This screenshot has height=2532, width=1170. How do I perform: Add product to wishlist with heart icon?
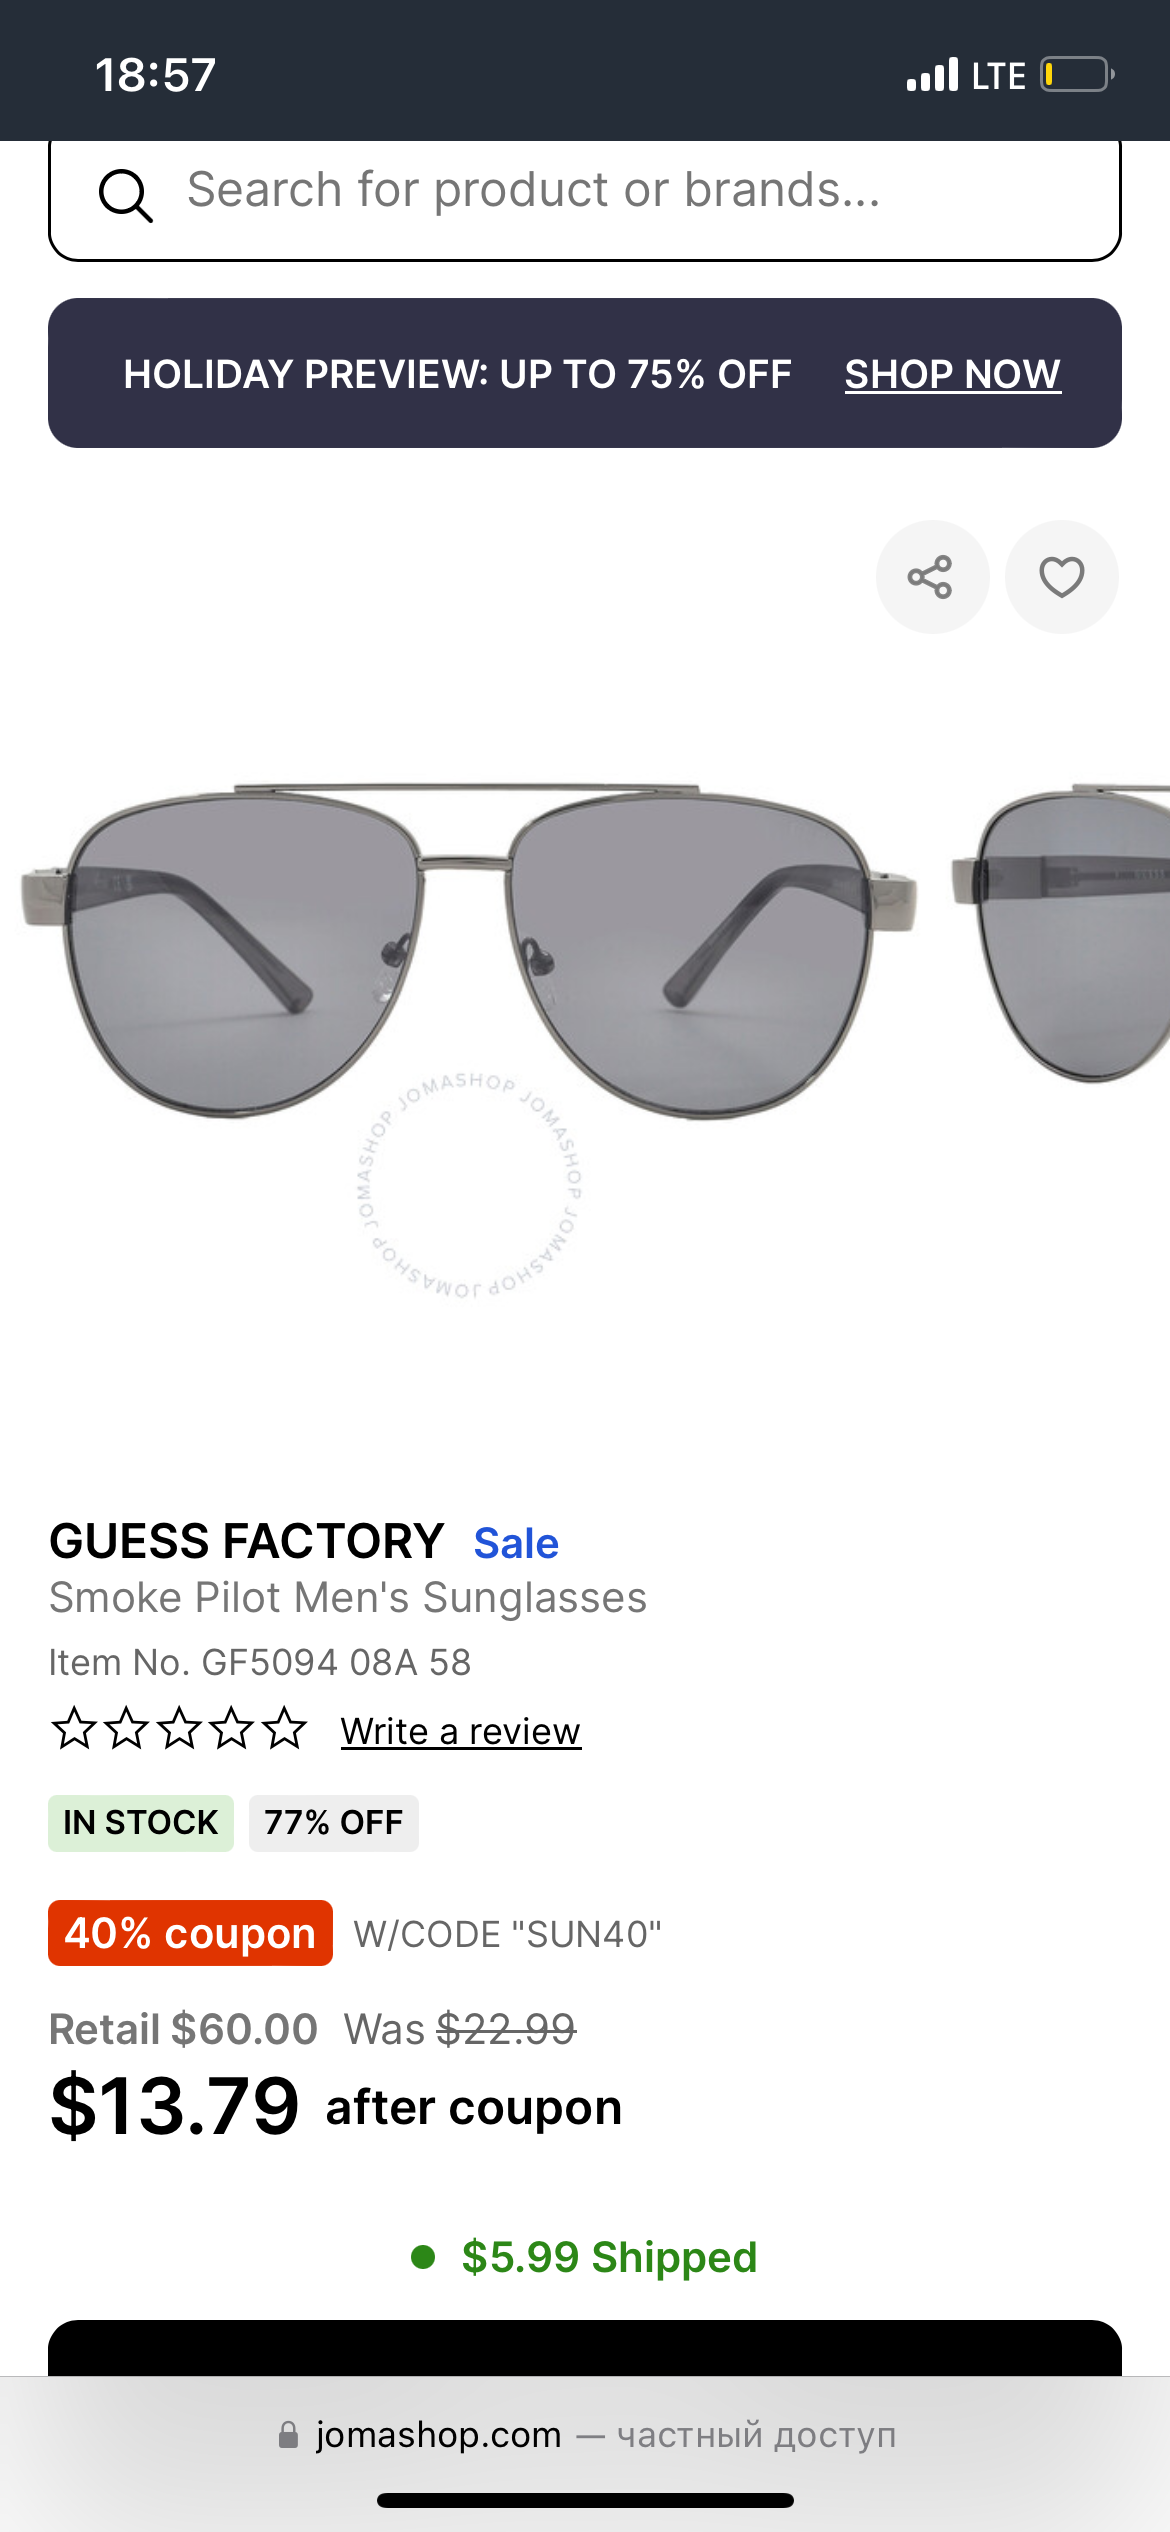[1061, 577]
